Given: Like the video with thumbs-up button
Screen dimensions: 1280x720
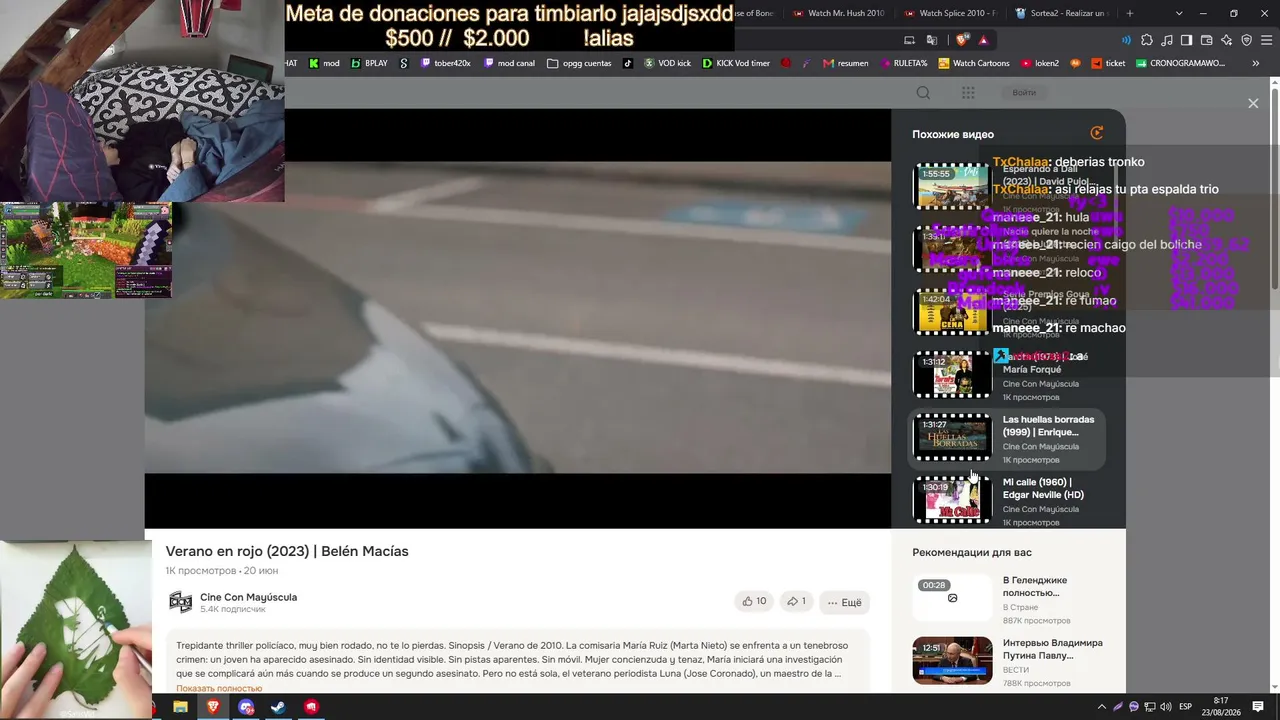Looking at the screenshot, I should point(754,602).
